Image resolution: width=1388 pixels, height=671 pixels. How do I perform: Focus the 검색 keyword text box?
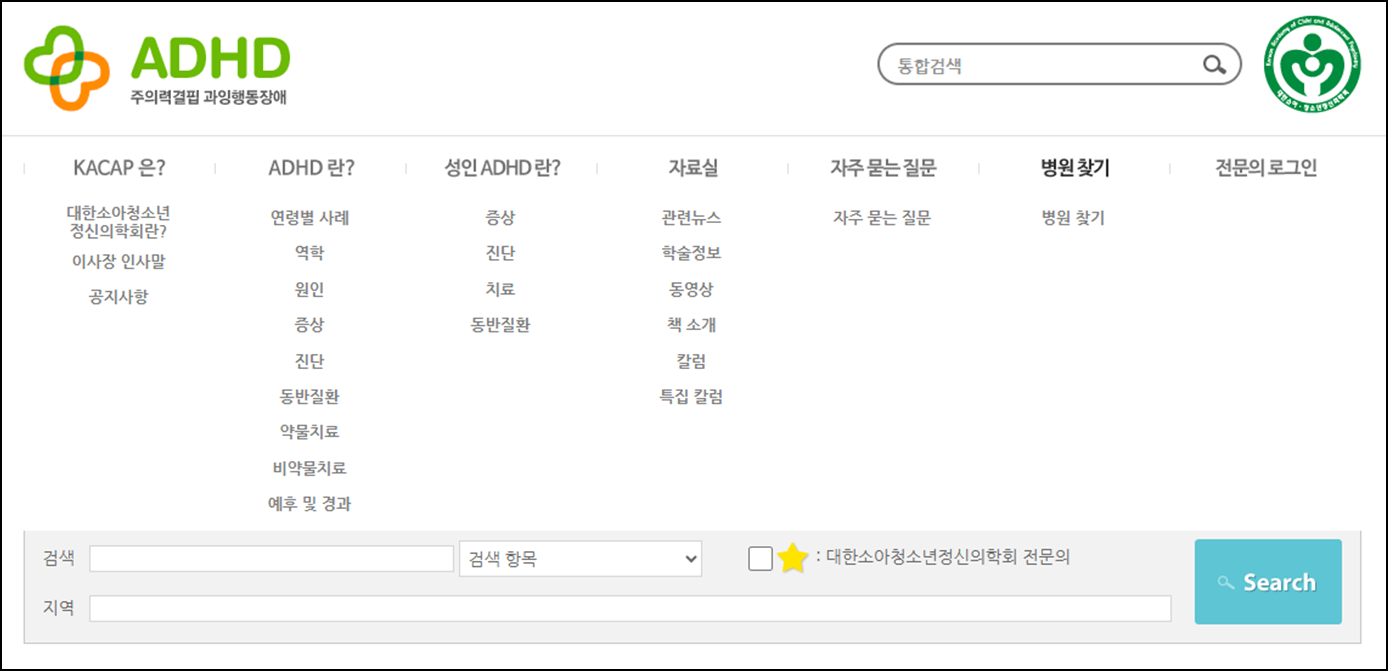click(271, 559)
